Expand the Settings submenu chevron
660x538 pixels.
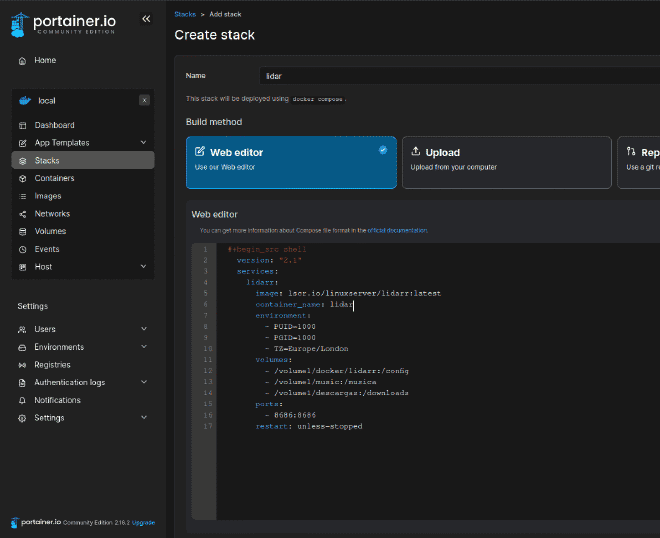pos(144,417)
